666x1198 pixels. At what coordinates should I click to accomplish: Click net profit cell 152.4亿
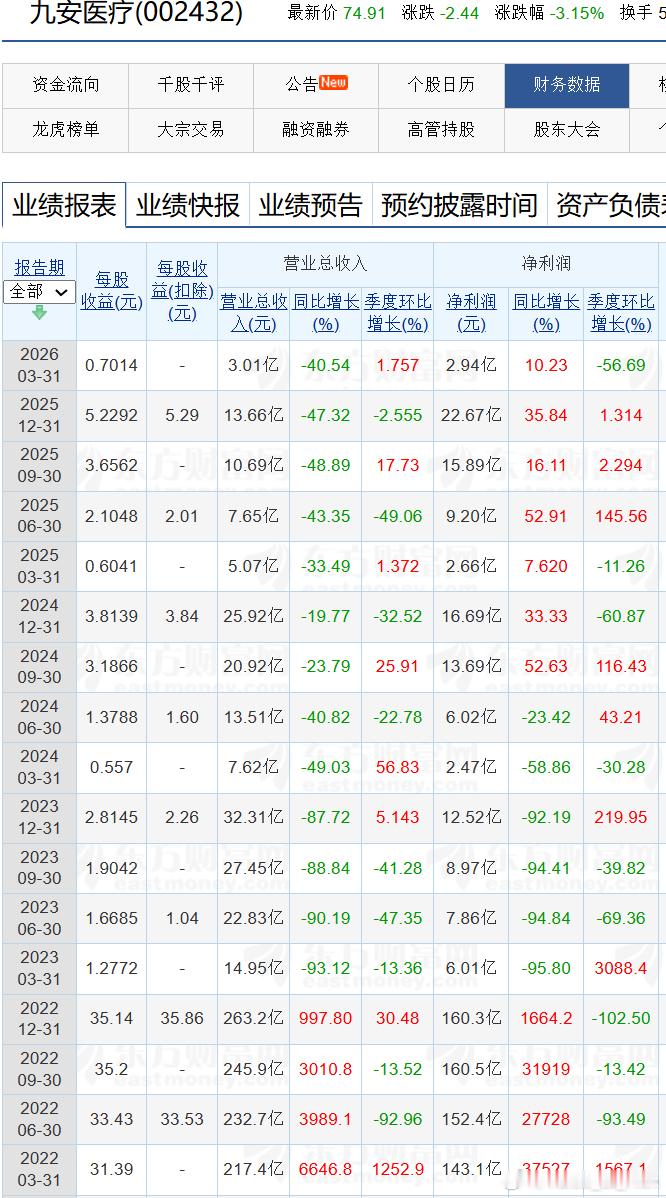[471, 1119]
